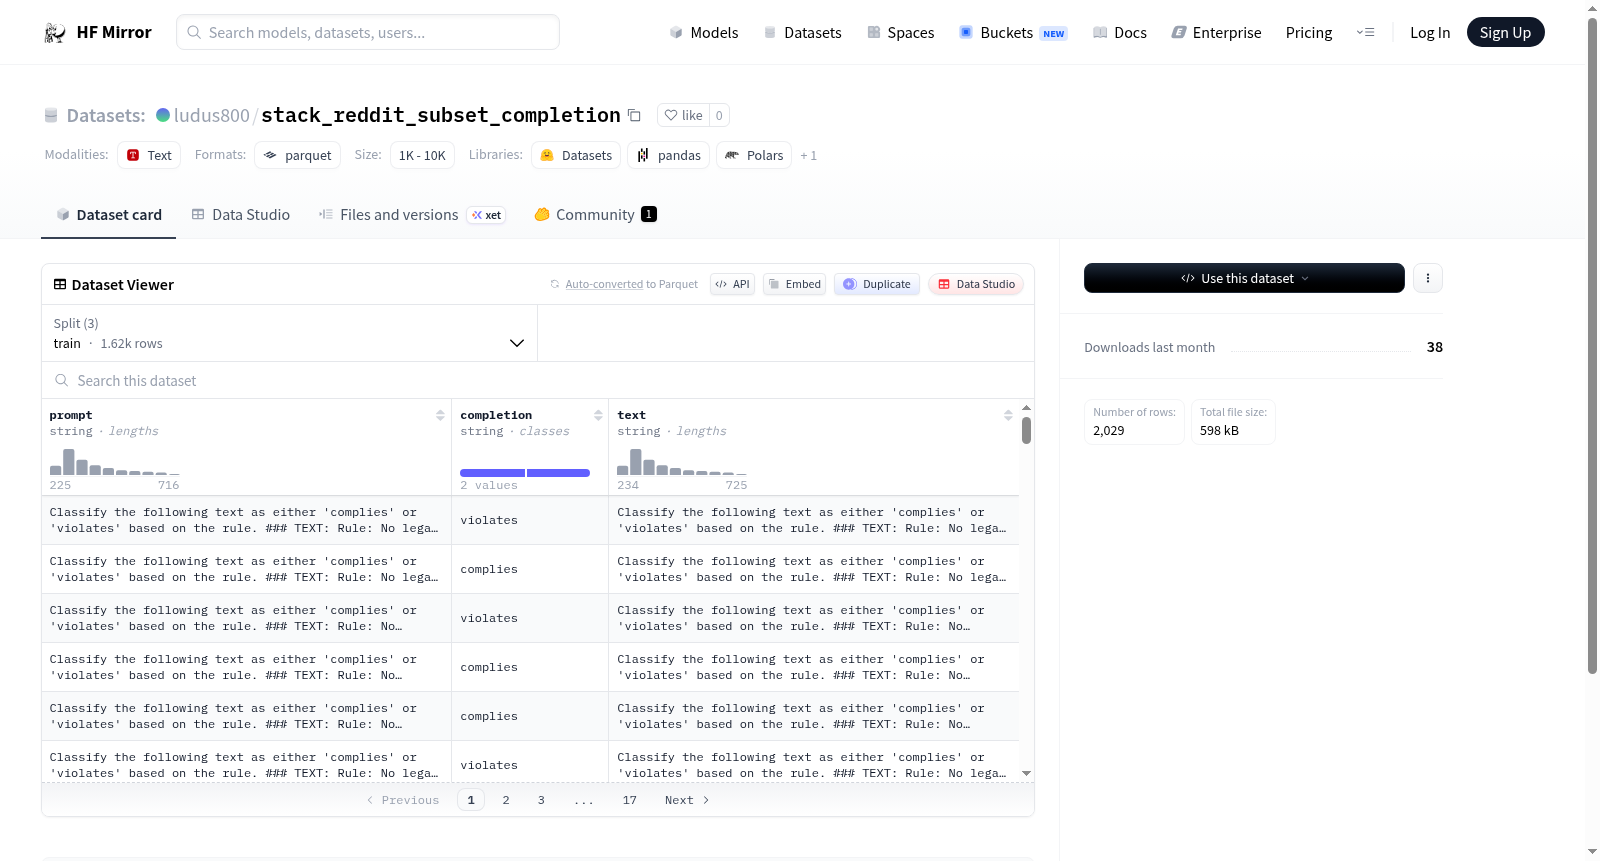This screenshot has width=1600, height=861.
Task: Click the pandas library tag
Action: click(669, 155)
